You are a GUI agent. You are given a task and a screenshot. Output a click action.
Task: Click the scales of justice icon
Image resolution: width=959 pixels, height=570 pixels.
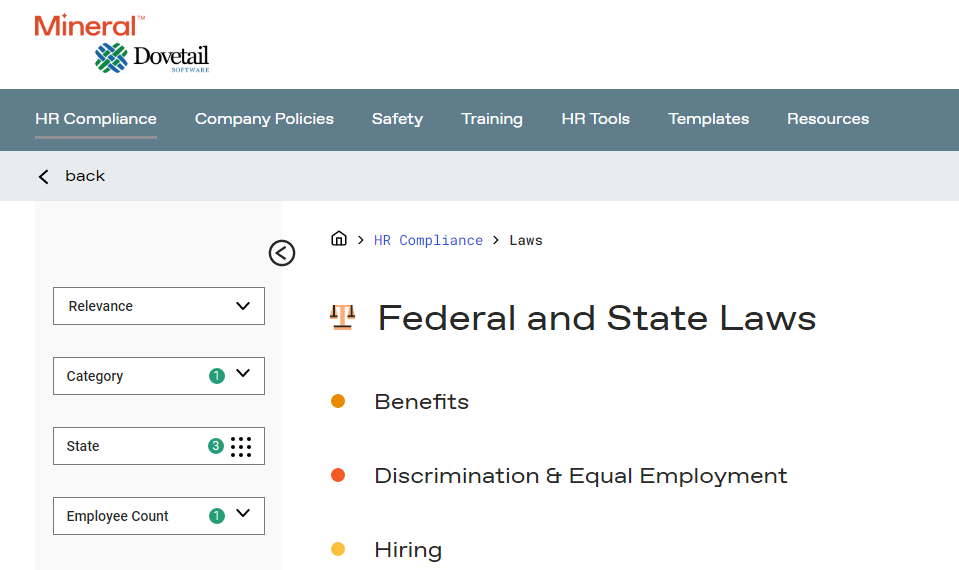[342, 317]
